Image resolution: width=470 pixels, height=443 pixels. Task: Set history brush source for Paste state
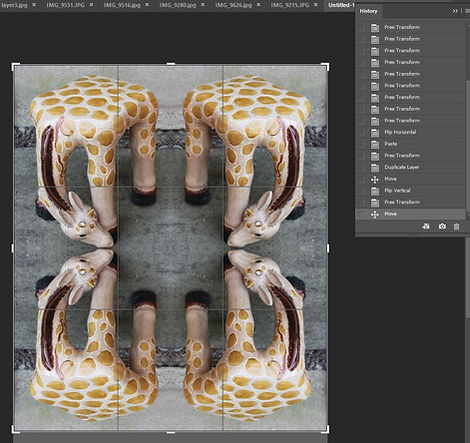point(362,144)
